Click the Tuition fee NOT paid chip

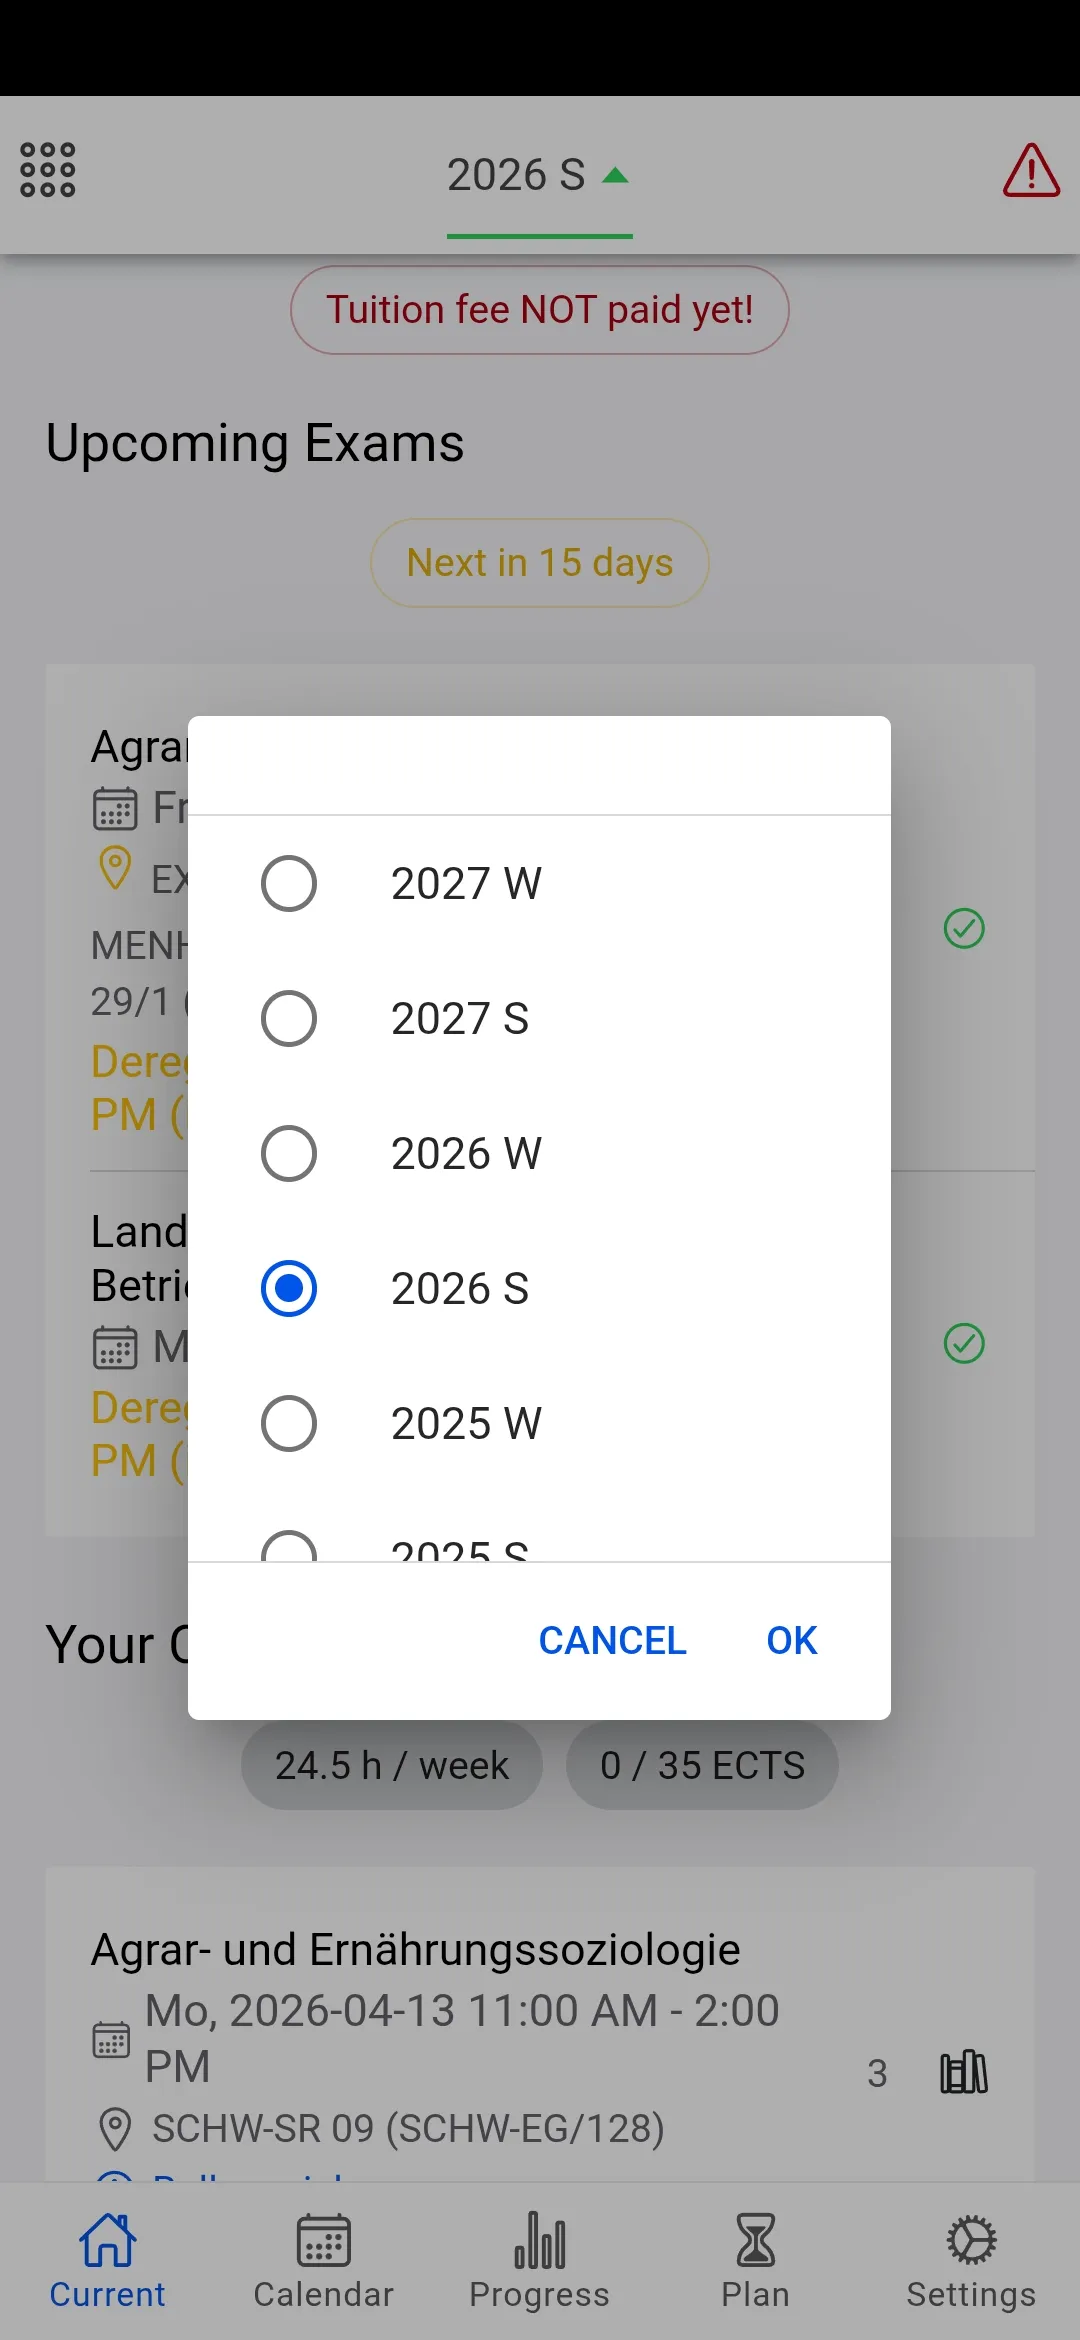[539, 309]
